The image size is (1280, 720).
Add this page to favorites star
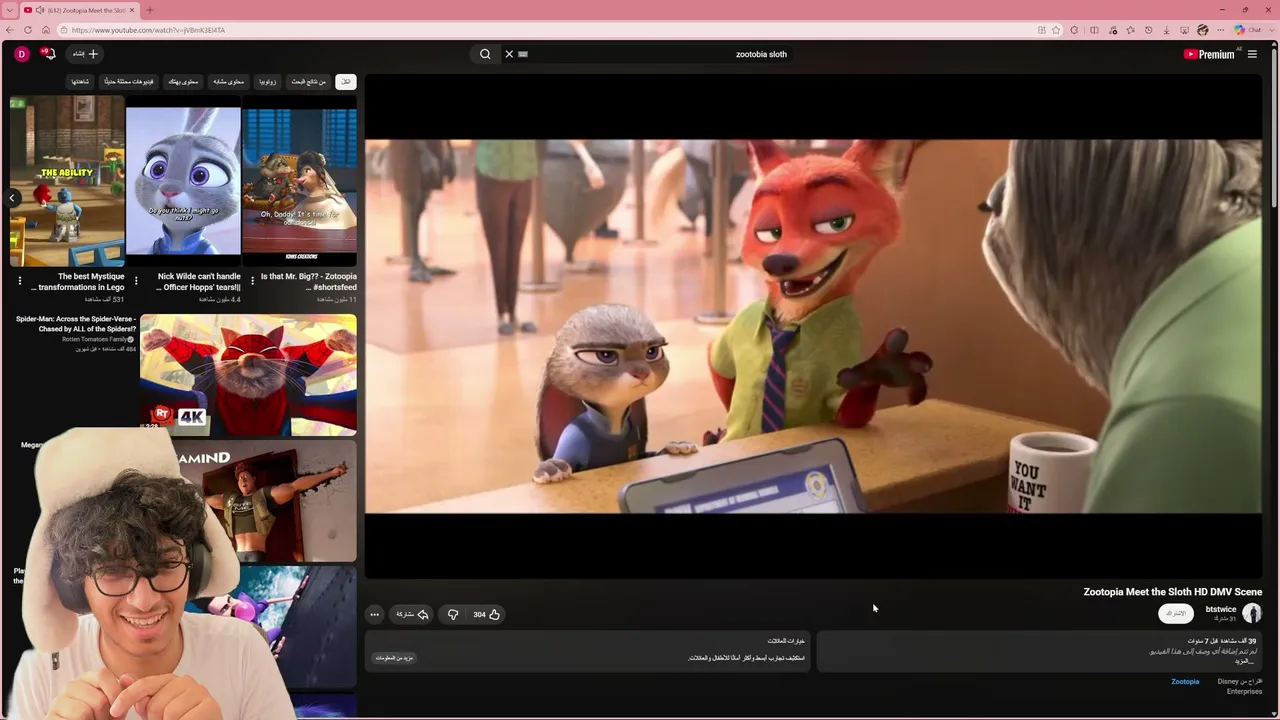coord(1056,30)
